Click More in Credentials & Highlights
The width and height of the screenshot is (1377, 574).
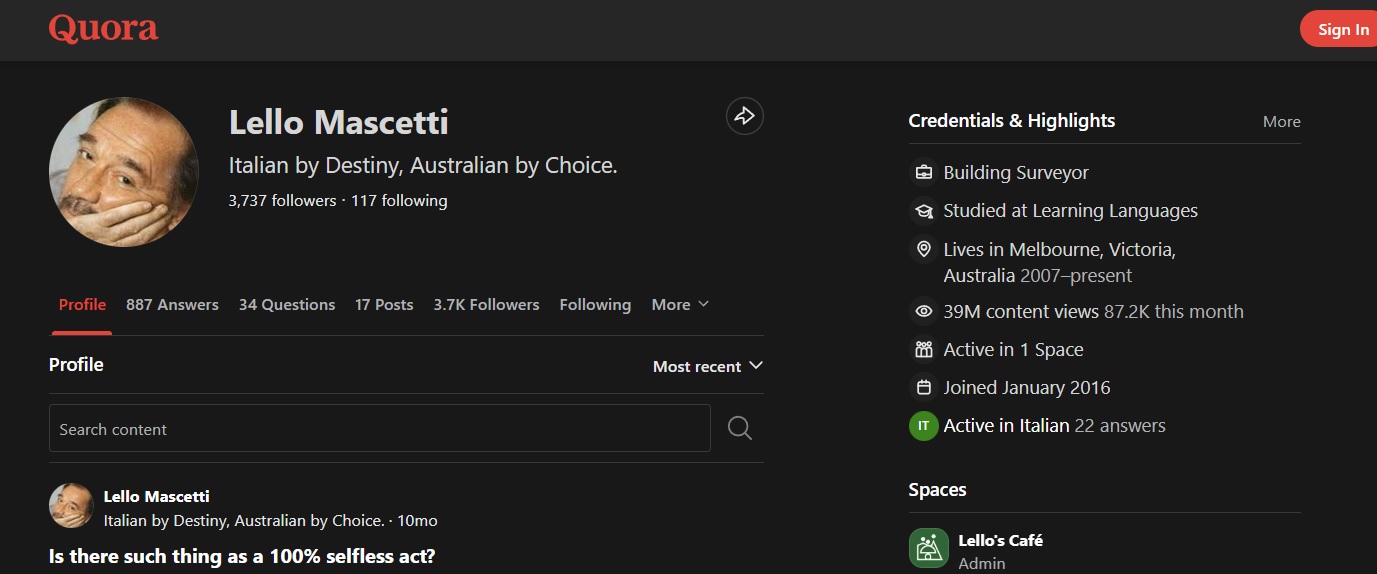1282,122
